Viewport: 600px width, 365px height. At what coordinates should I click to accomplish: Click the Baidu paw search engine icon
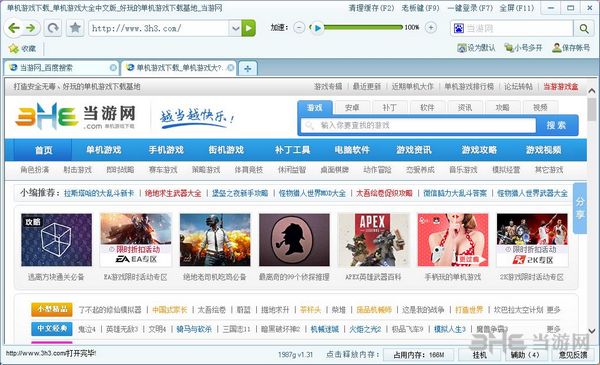click(458, 28)
